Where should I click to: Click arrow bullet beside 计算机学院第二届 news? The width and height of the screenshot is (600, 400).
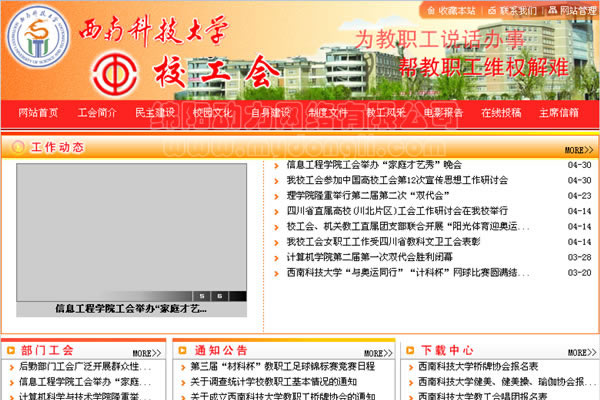tap(276, 258)
